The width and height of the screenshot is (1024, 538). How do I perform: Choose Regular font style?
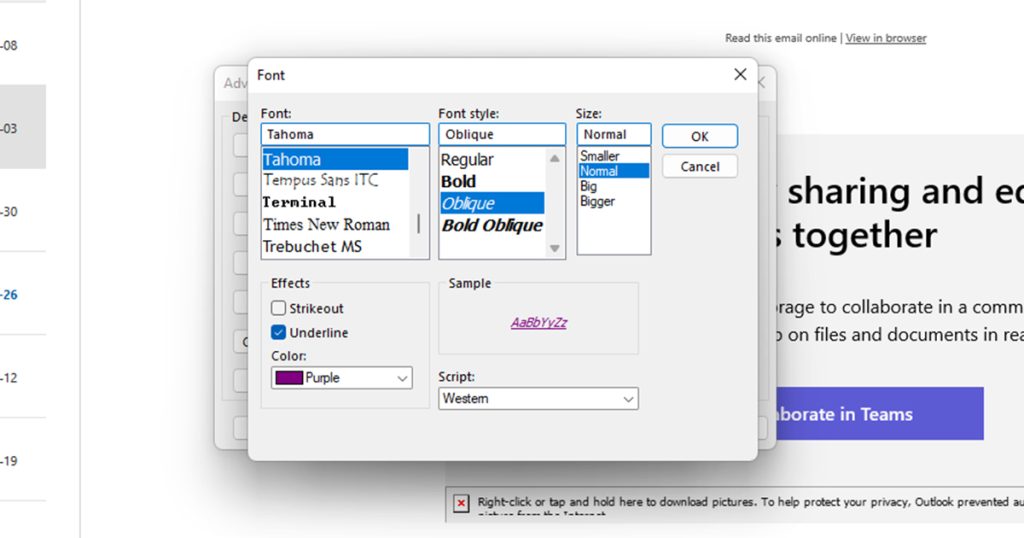coord(467,160)
